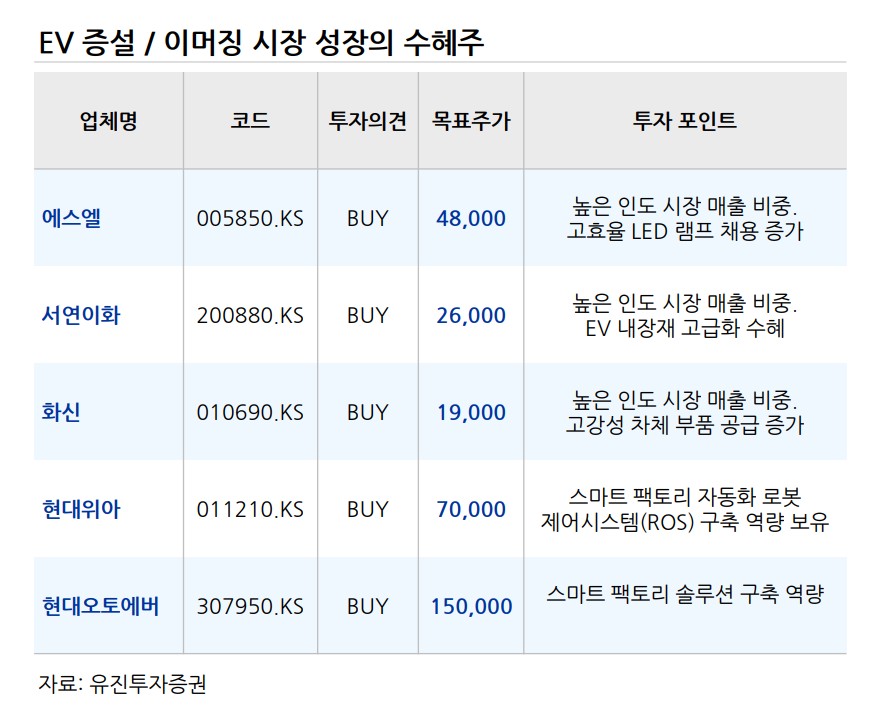
Task: Select target price 70,000
Action: tap(471, 510)
